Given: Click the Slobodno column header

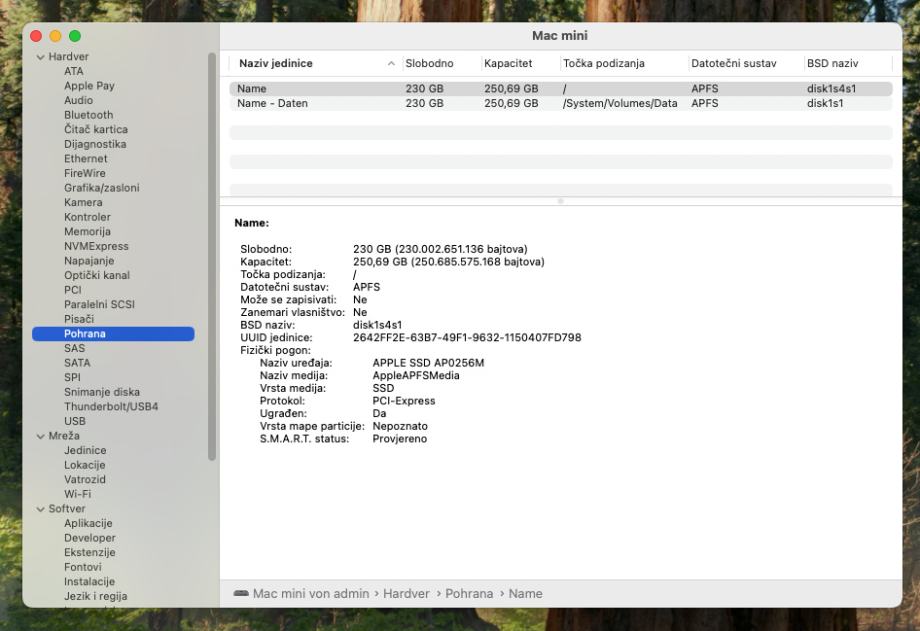Looking at the screenshot, I should point(429,64).
